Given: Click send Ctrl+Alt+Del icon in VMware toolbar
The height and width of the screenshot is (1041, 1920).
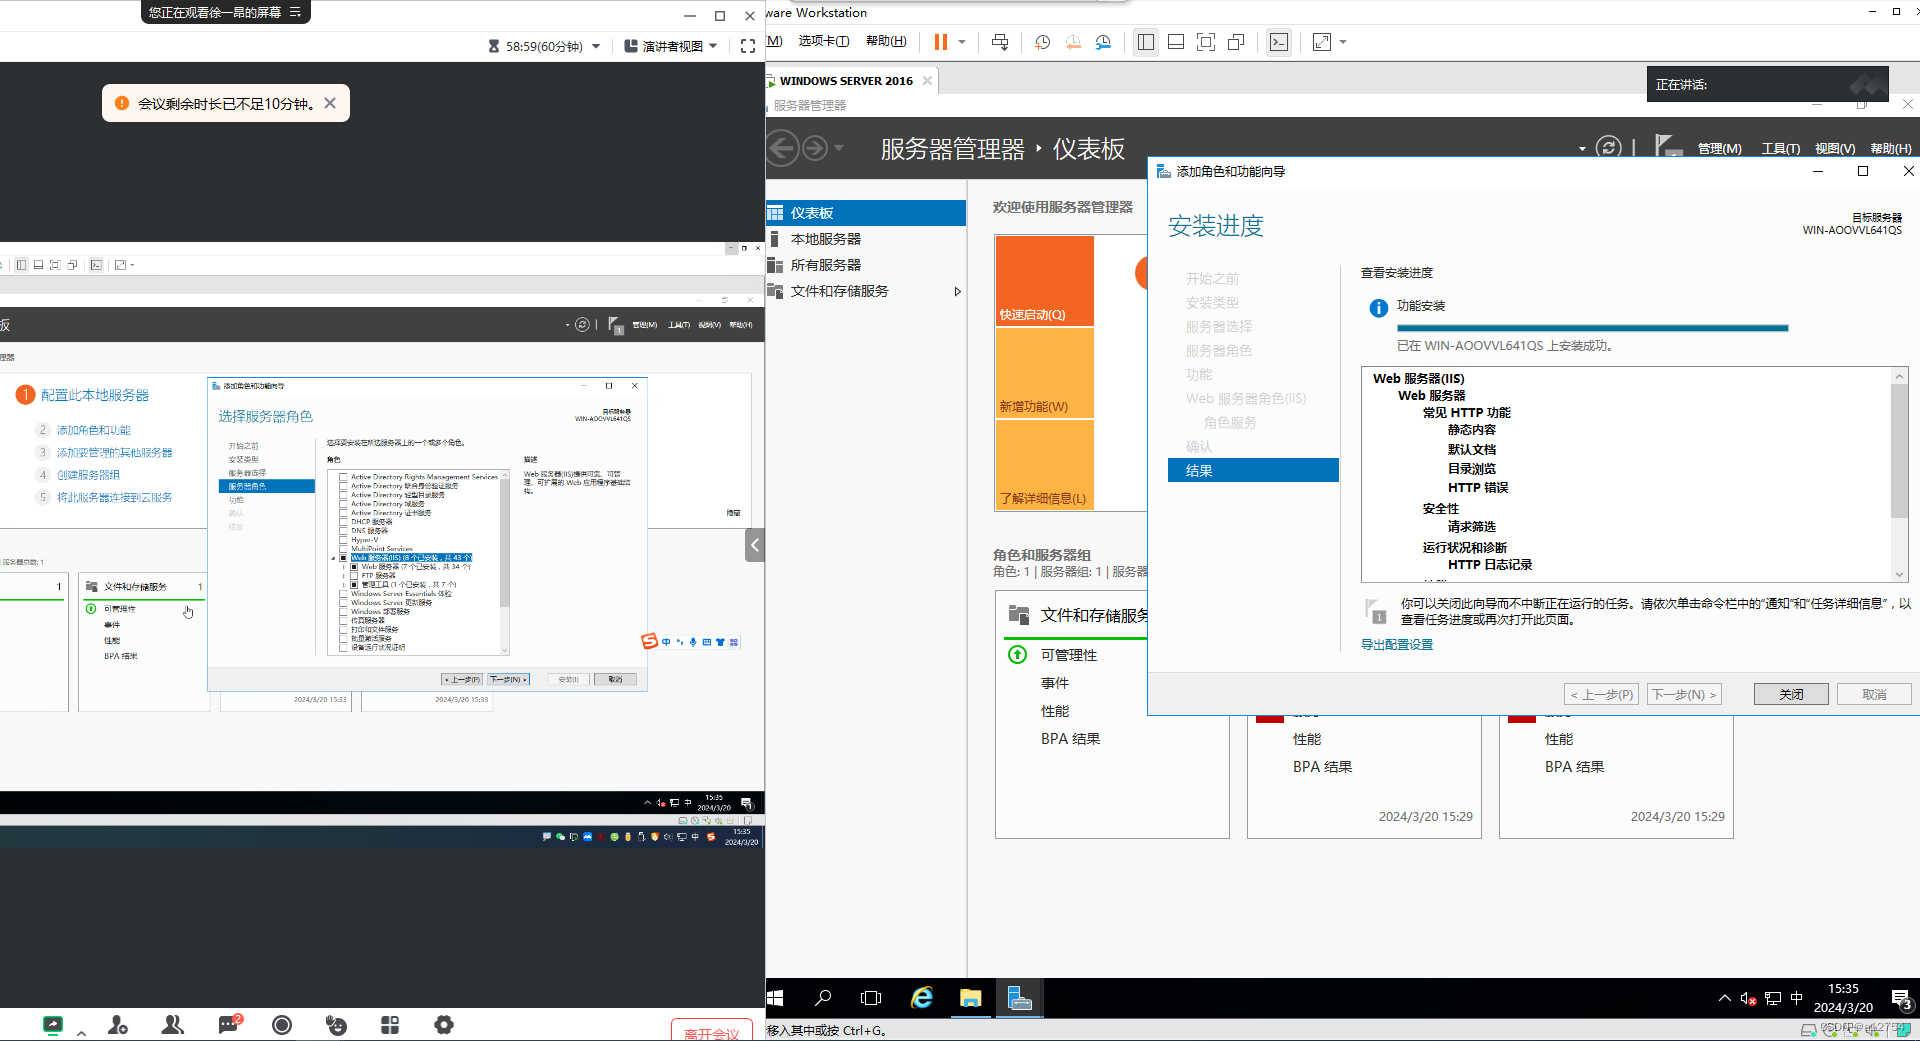Looking at the screenshot, I should pos(1000,42).
